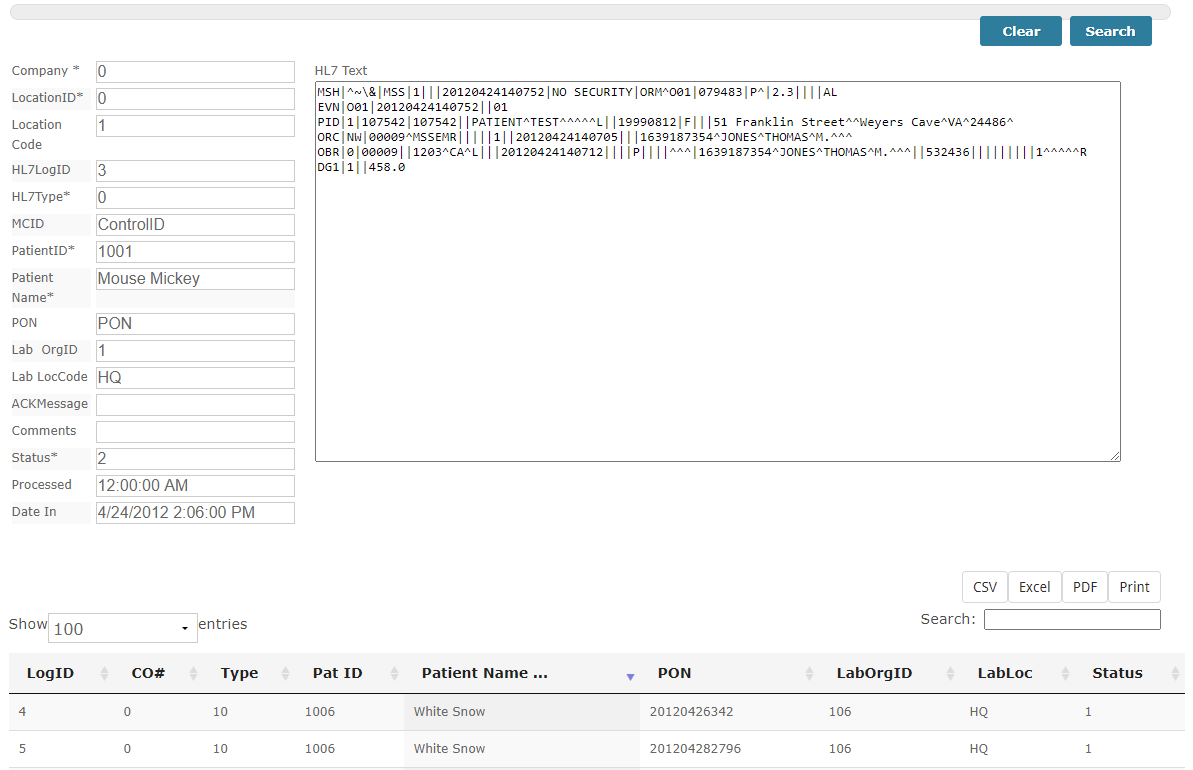Sort table by Status column
The image size is (1193, 770).
pos(1130,673)
